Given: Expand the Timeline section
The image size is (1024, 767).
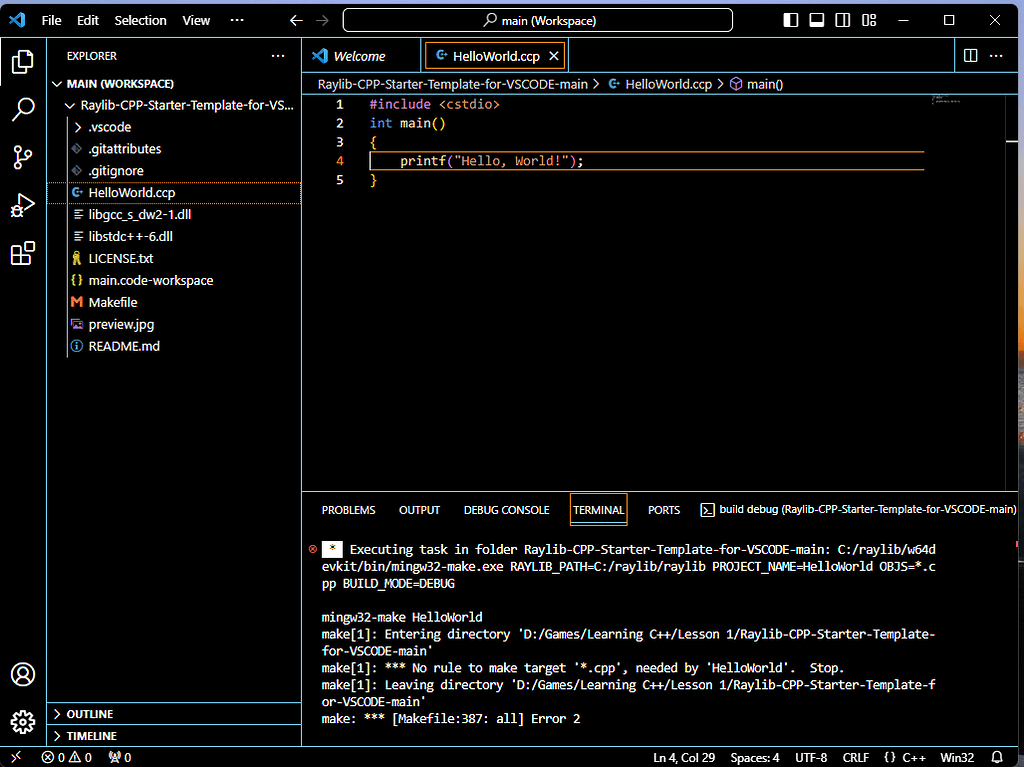Looking at the screenshot, I should coord(91,736).
